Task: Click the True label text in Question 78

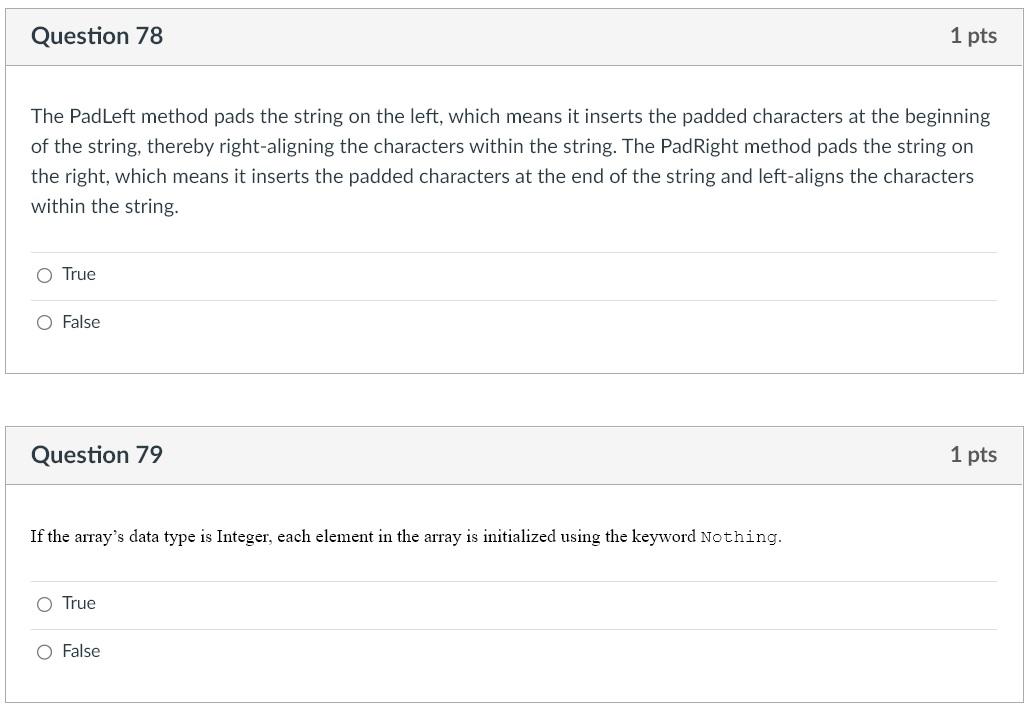Action: (78, 274)
